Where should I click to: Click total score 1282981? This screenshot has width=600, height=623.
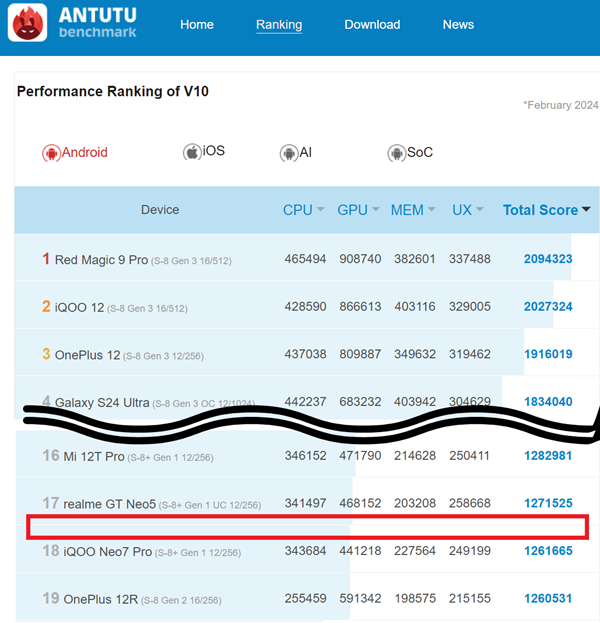(x=548, y=456)
